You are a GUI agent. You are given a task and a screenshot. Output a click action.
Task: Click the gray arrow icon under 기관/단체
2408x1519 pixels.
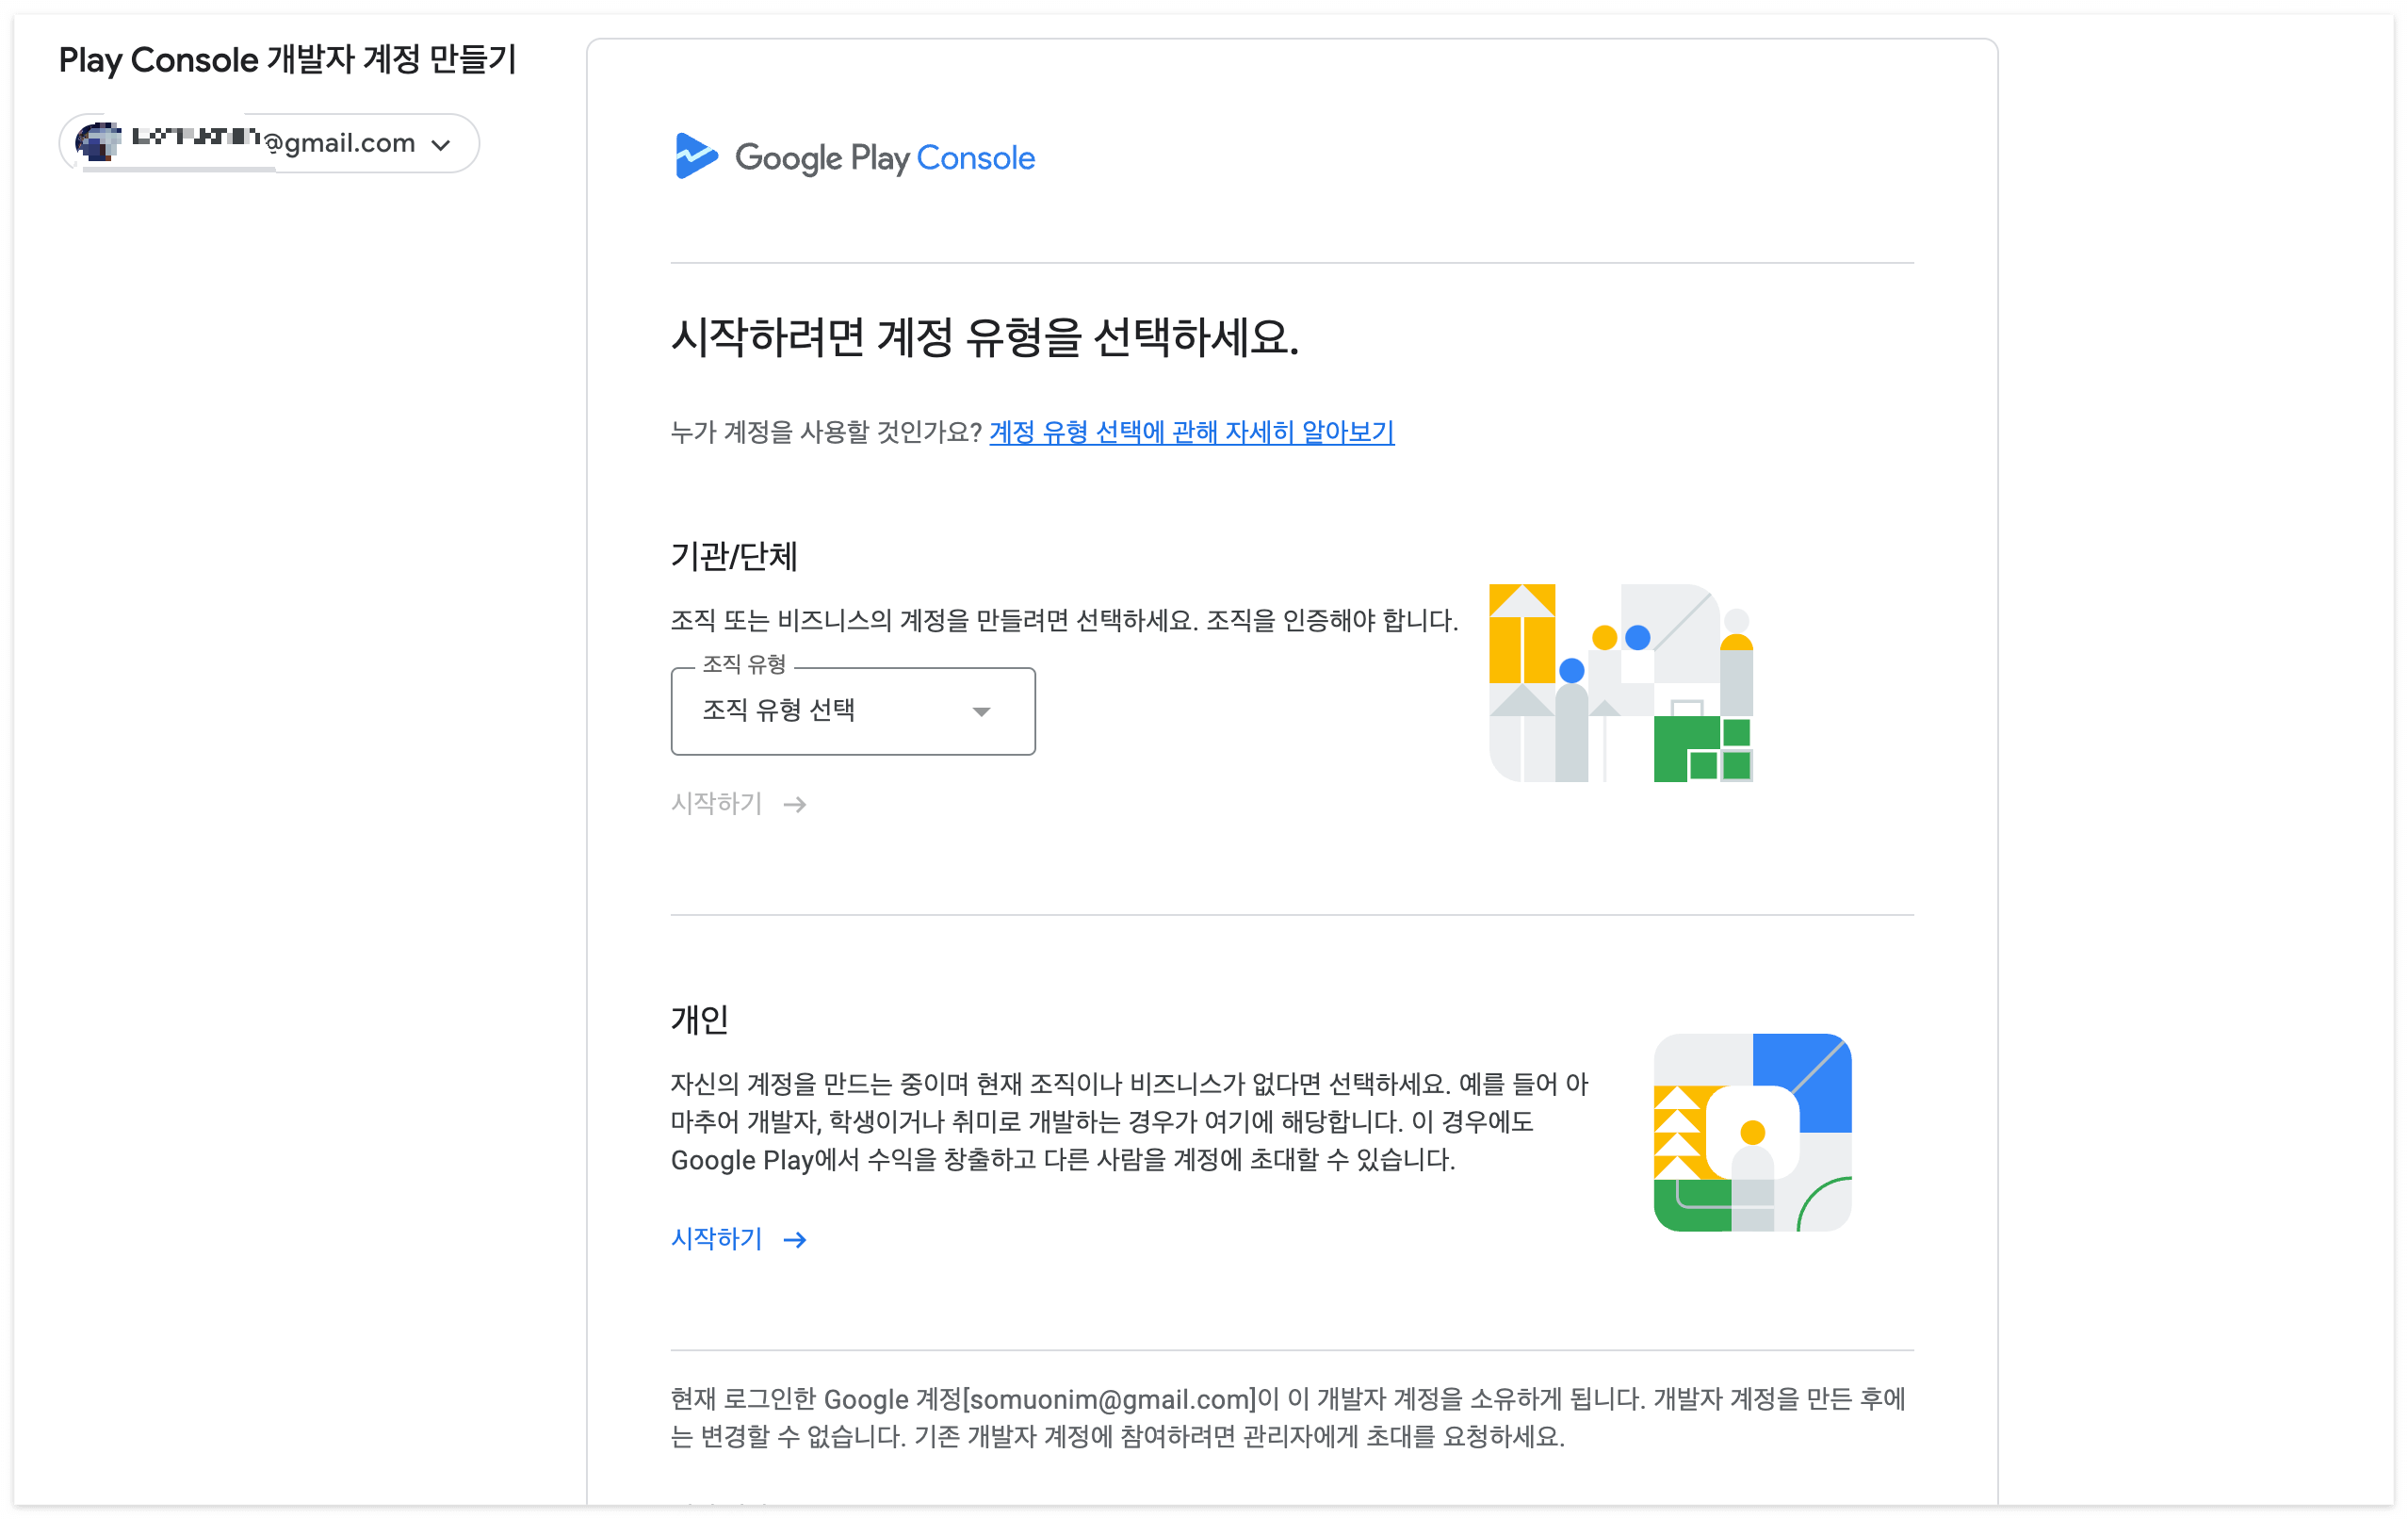click(x=795, y=805)
